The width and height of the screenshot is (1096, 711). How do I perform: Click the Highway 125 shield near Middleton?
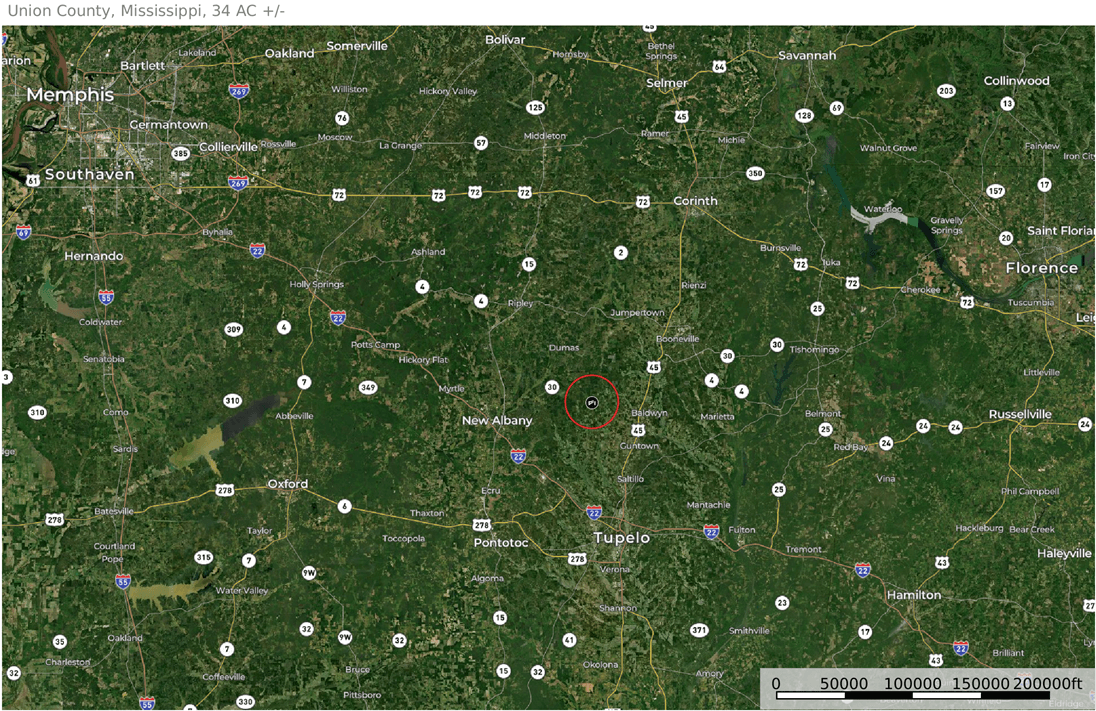(536, 107)
